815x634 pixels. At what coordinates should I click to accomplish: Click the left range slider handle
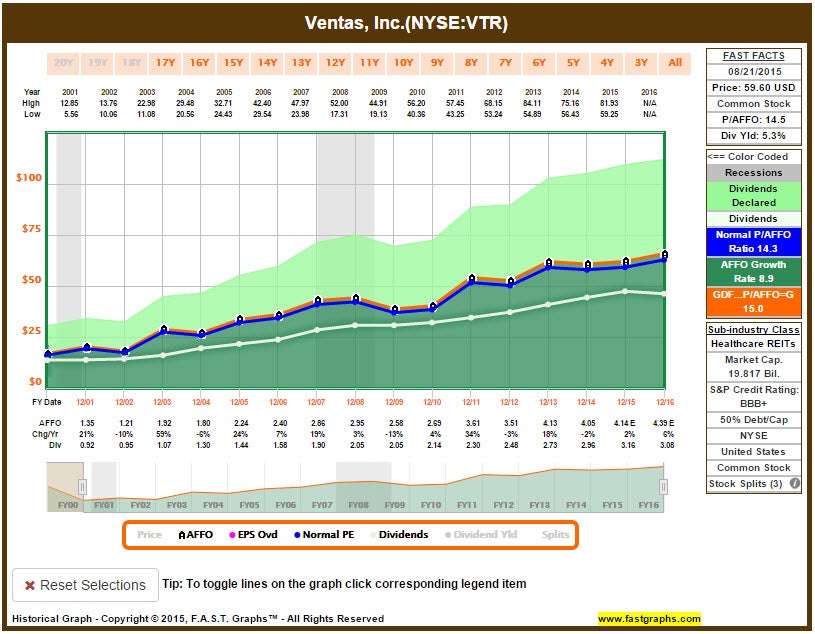point(82,487)
